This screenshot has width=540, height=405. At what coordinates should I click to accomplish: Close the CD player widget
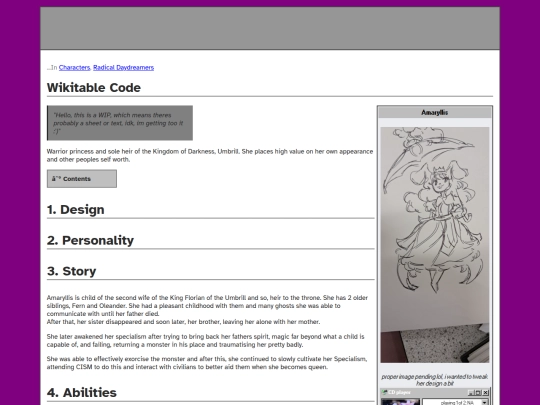485,393
